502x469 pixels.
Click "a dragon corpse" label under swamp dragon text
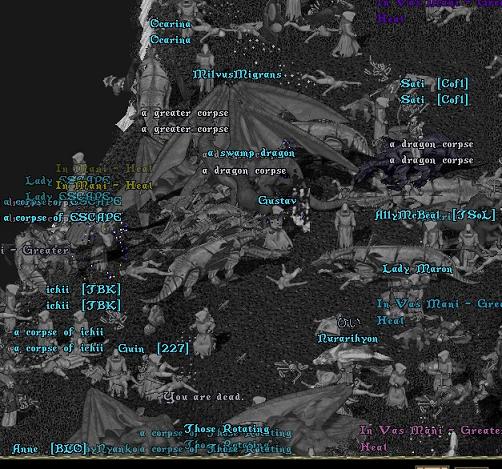[244, 171]
